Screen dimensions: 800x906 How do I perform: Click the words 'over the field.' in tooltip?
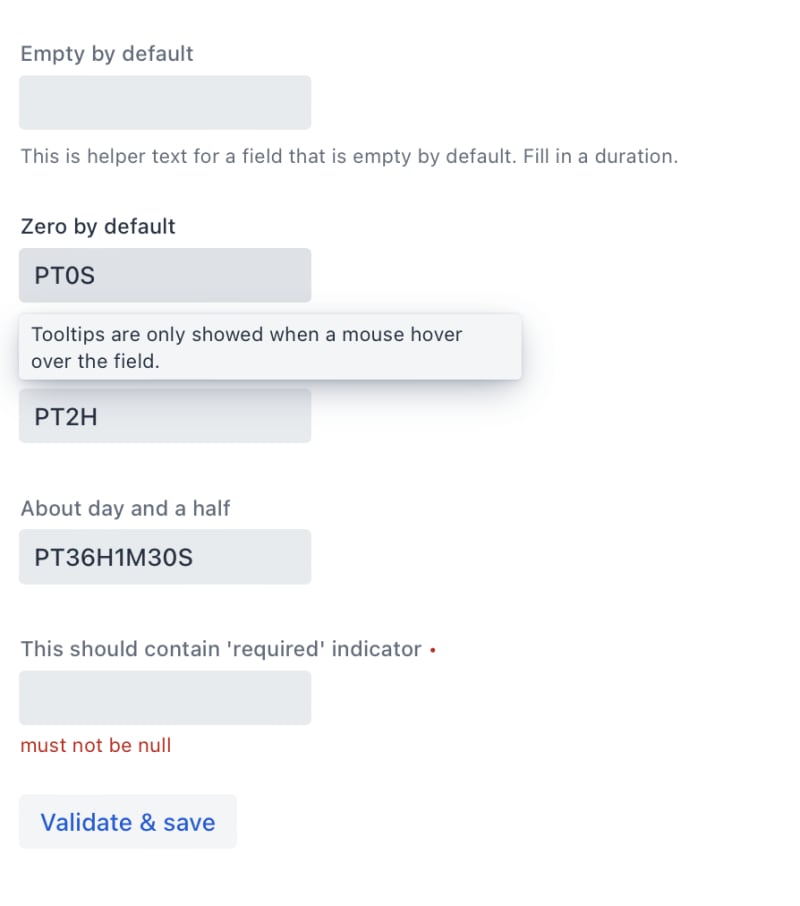(96, 361)
